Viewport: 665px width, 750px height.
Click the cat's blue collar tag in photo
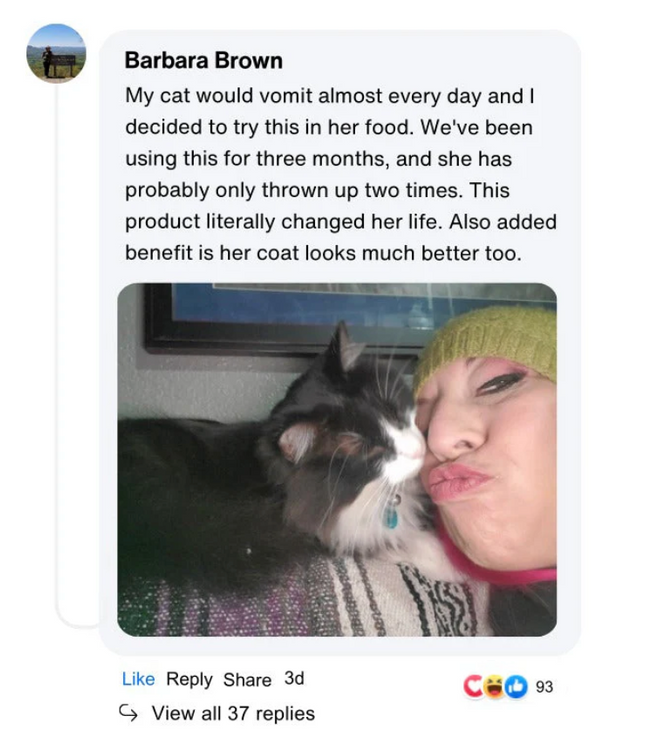(391, 515)
